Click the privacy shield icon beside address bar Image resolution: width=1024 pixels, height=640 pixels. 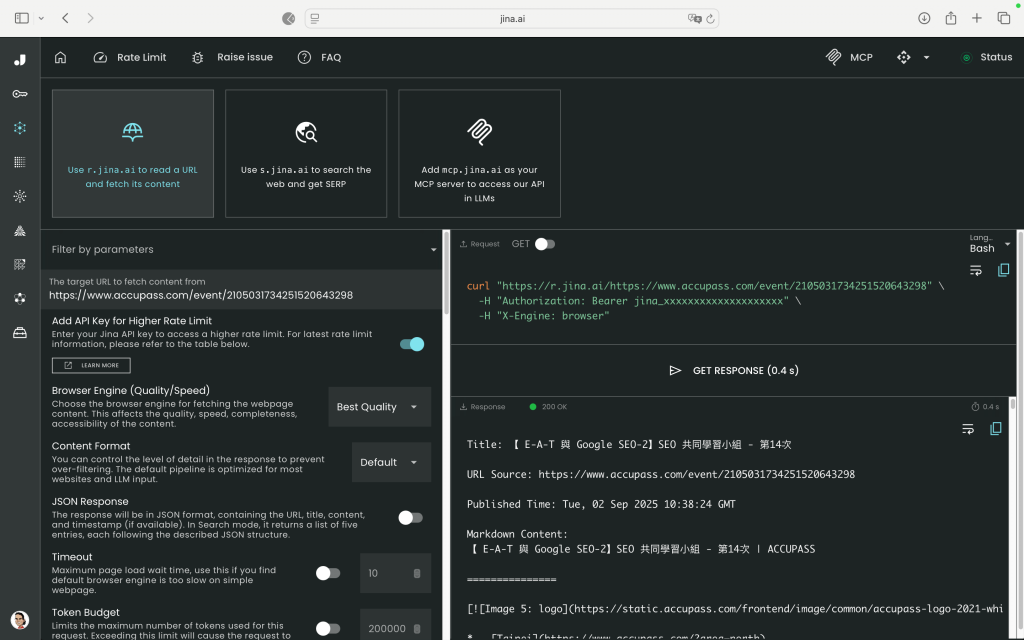coord(289,18)
